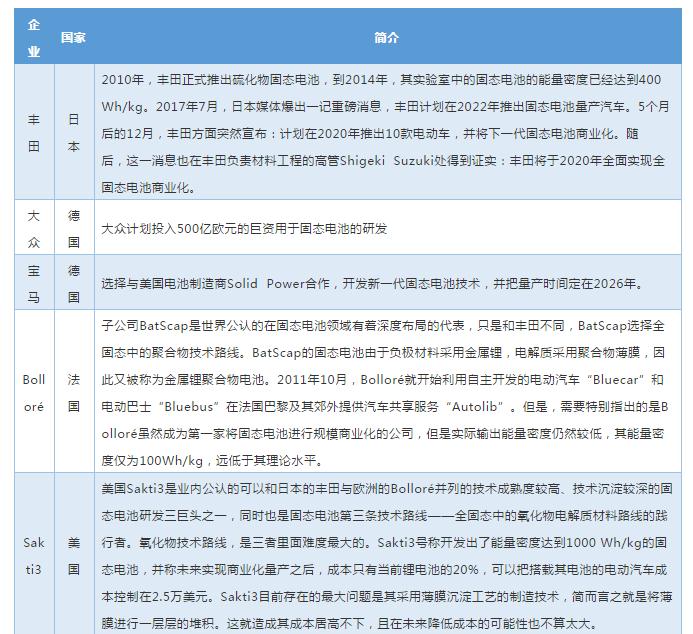693x634 pixels.
Task: Select the 美国 country cell
Action: pyautogui.click(x=74, y=554)
